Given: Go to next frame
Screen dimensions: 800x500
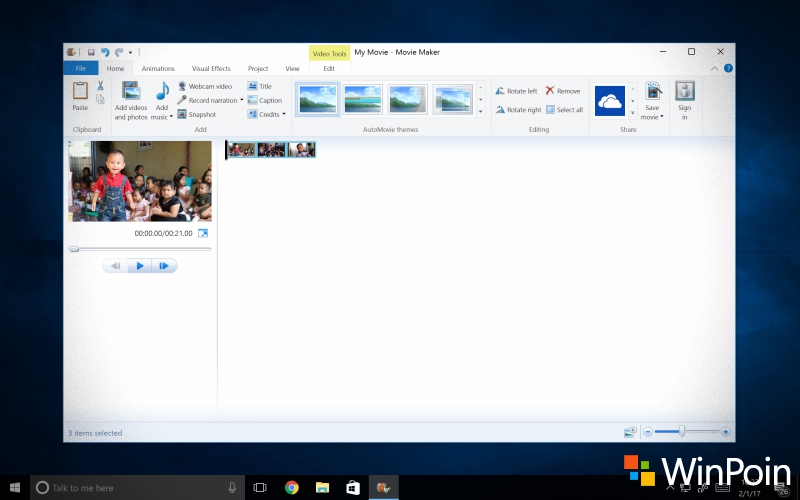Looking at the screenshot, I should click(x=164, y=265).
